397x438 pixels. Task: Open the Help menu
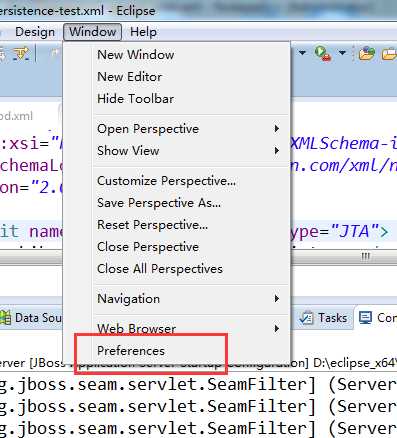[x=143, y=32]
